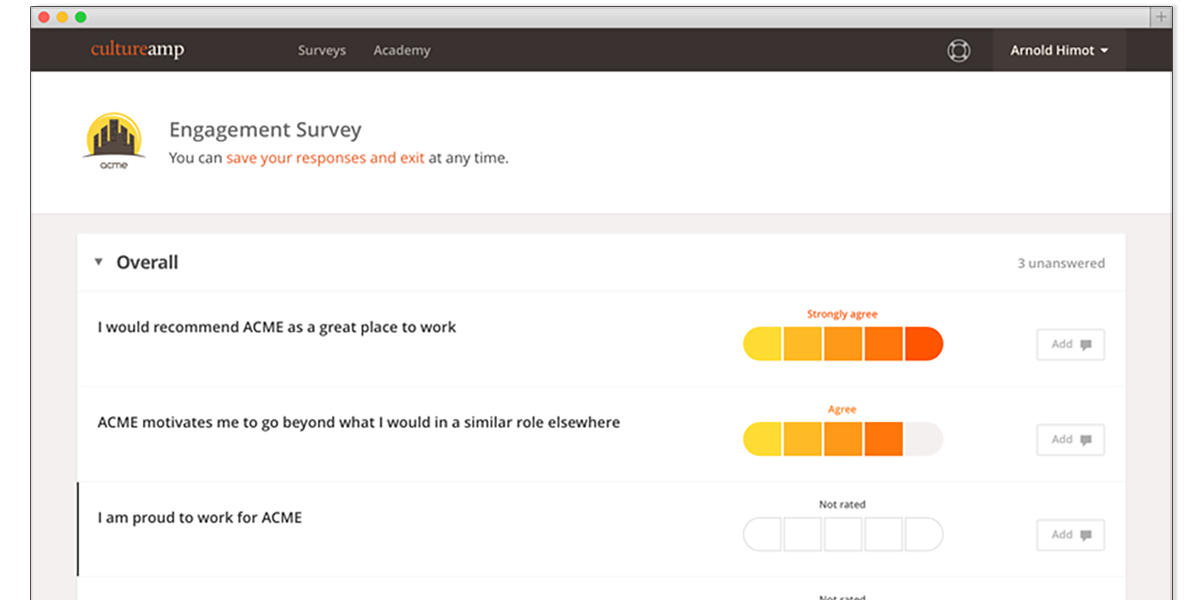
Task: Select fourth rating segment for "ACME motivates me"
Action: [x=884, y=439]
